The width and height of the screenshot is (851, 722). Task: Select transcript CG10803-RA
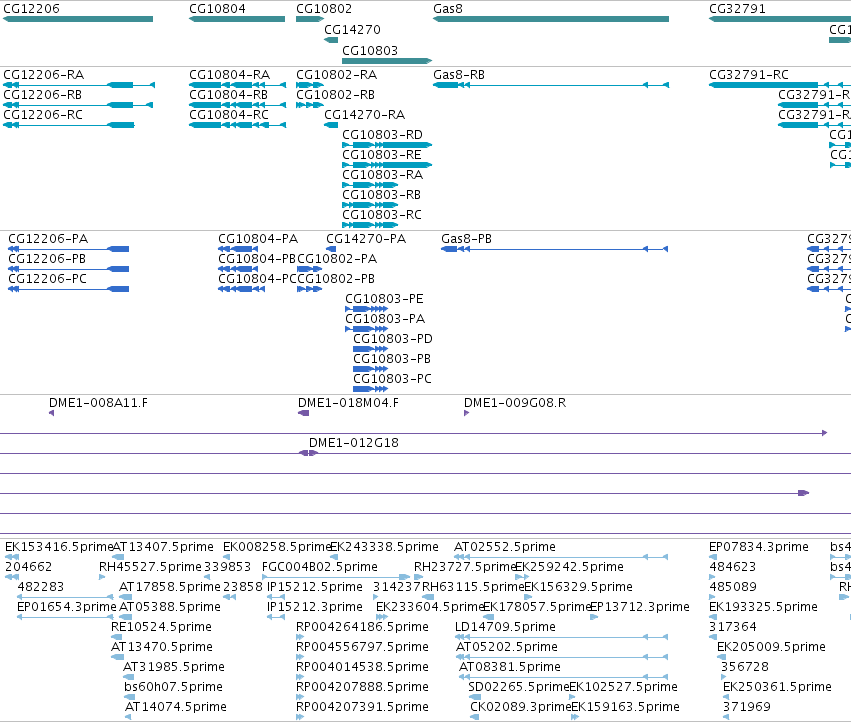click(370, 185)
